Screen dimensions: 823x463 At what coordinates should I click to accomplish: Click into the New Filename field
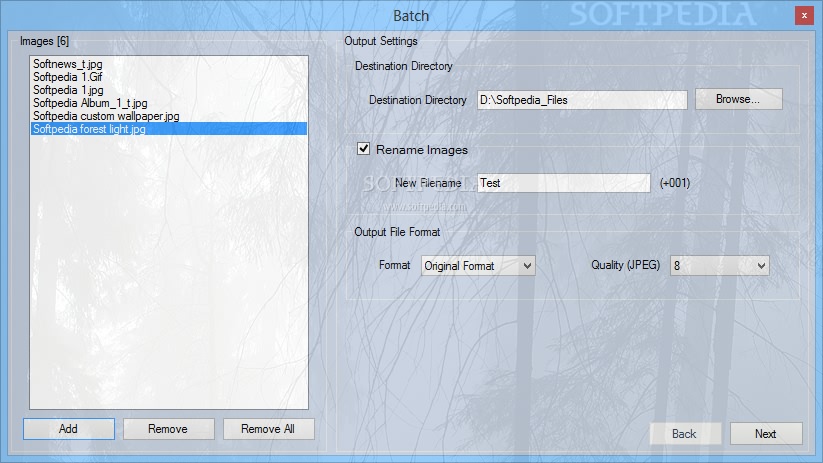pos(564,183)
